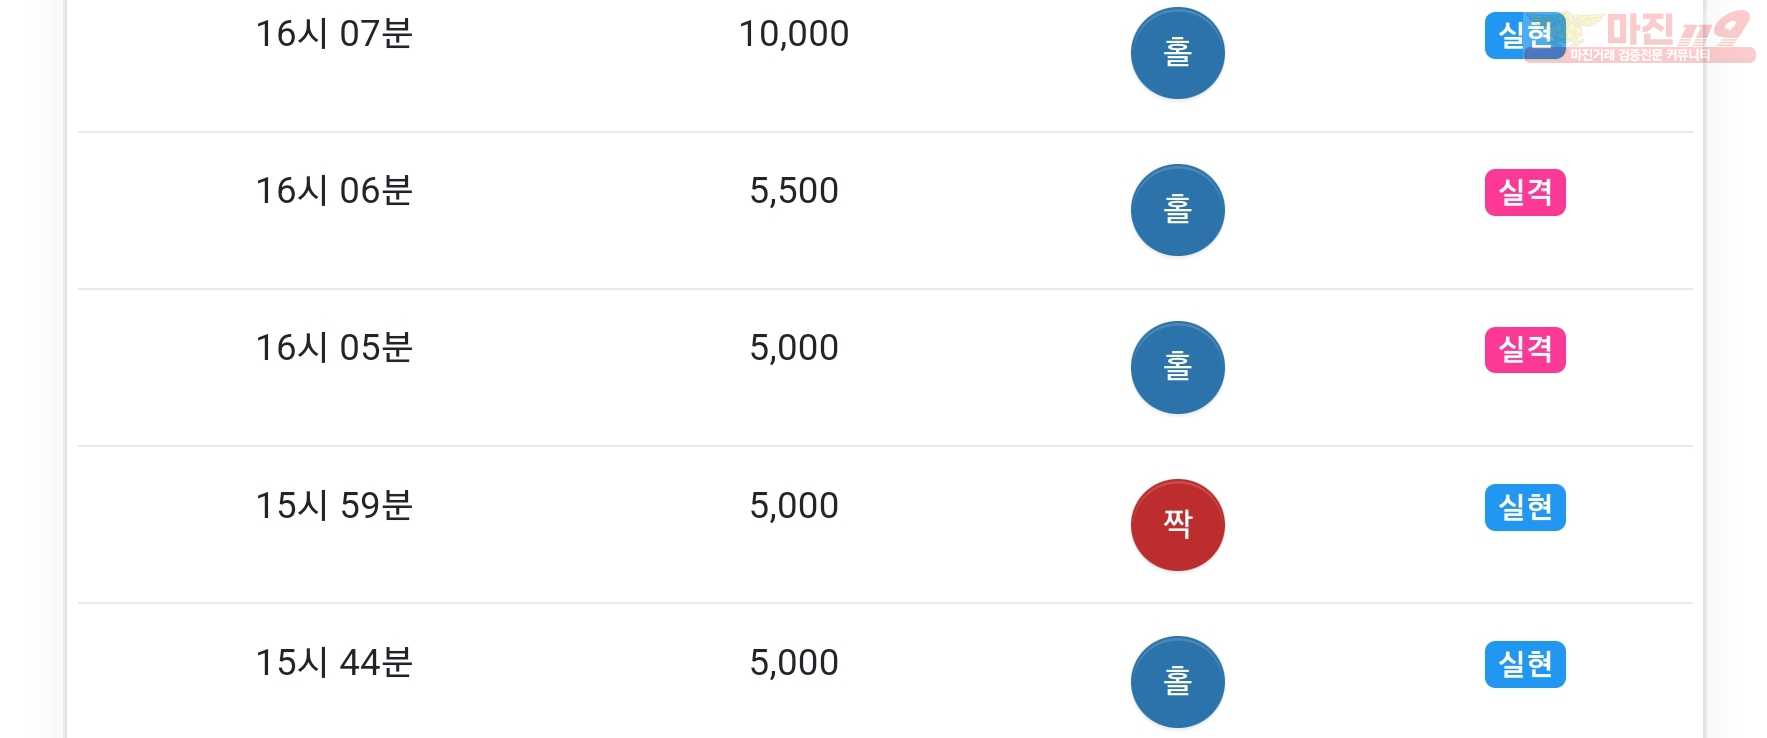Select the 15시 59분 time cell
1767x738 pixels.
coord(334,505)
